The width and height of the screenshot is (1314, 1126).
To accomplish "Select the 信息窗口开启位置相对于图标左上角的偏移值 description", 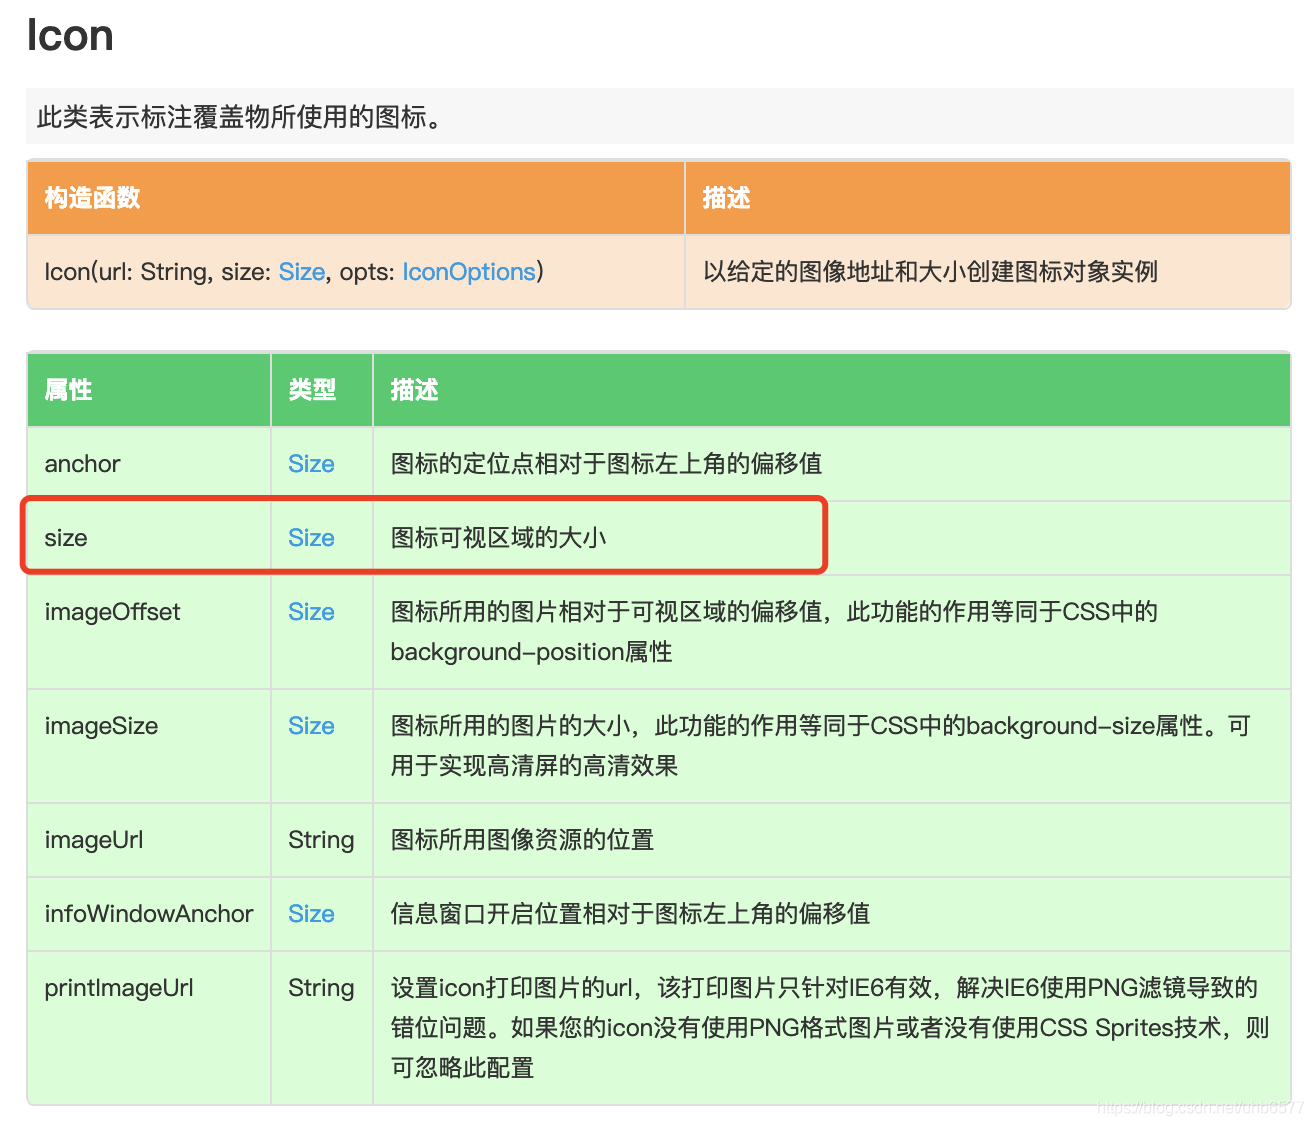I will pyautogui.click(x=630, y=914).
